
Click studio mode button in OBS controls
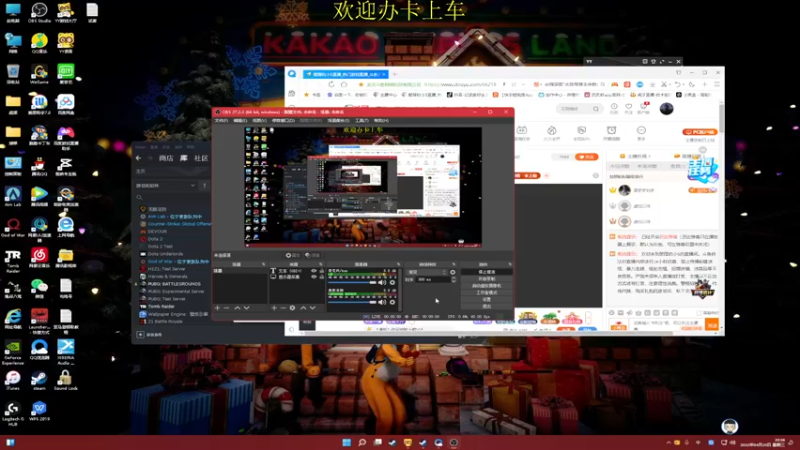pos(487,292)
